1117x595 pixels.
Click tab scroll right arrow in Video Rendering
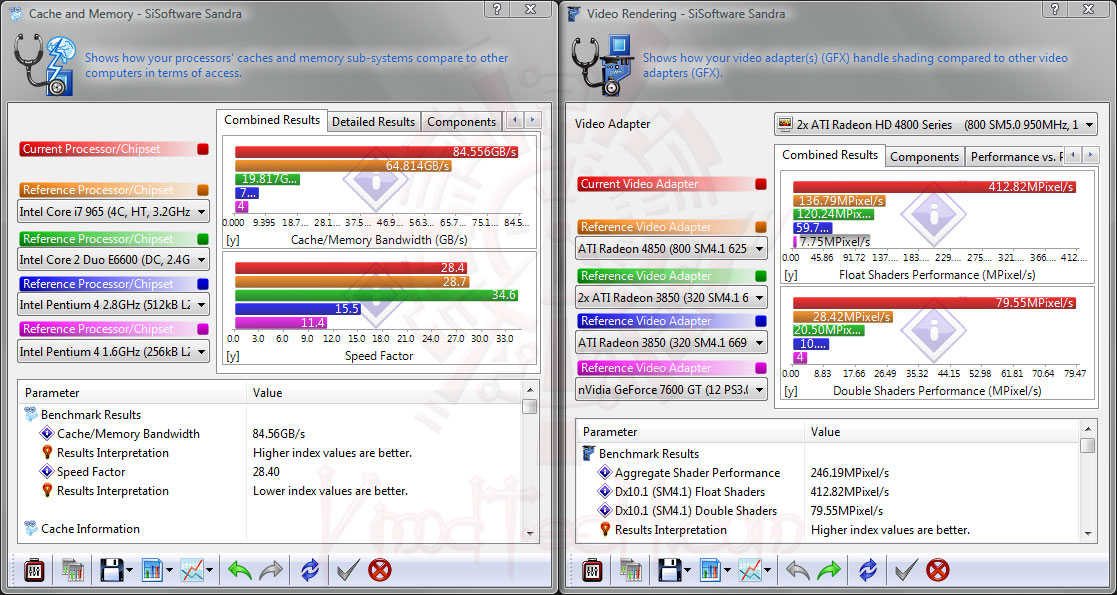(x=1090, y=155)
